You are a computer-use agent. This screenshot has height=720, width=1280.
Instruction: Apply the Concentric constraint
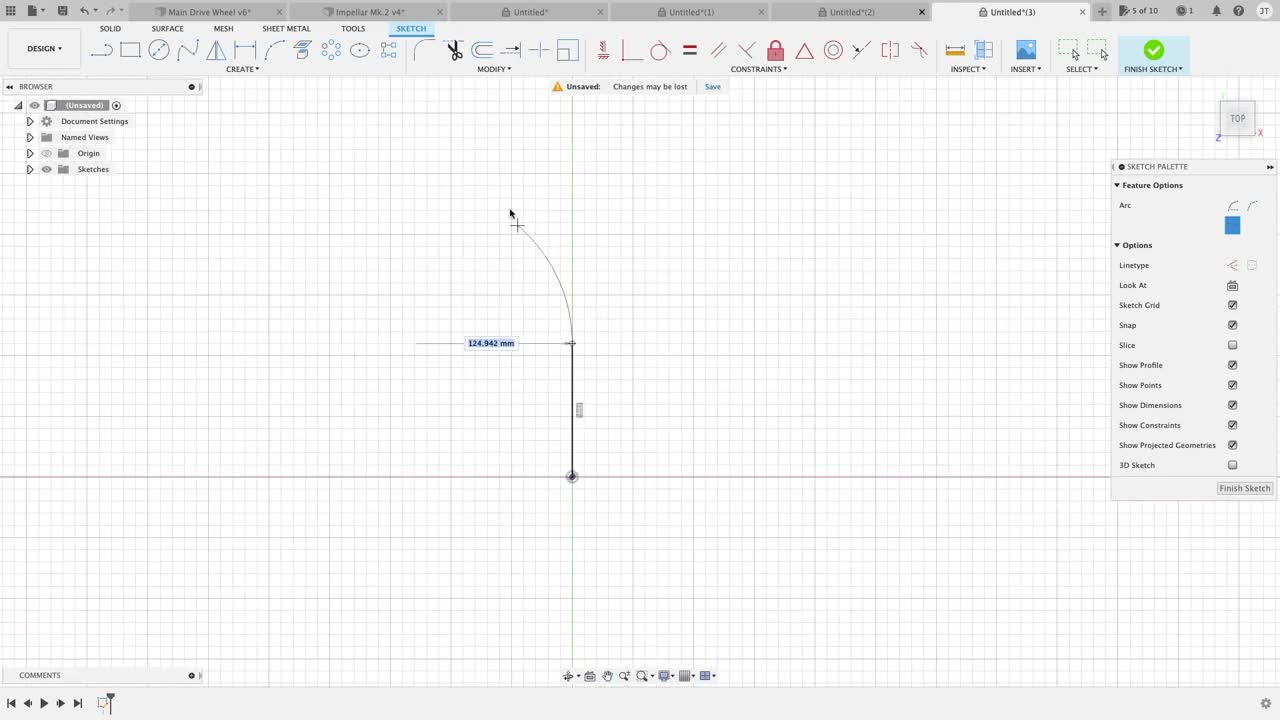tap(833, 50)
